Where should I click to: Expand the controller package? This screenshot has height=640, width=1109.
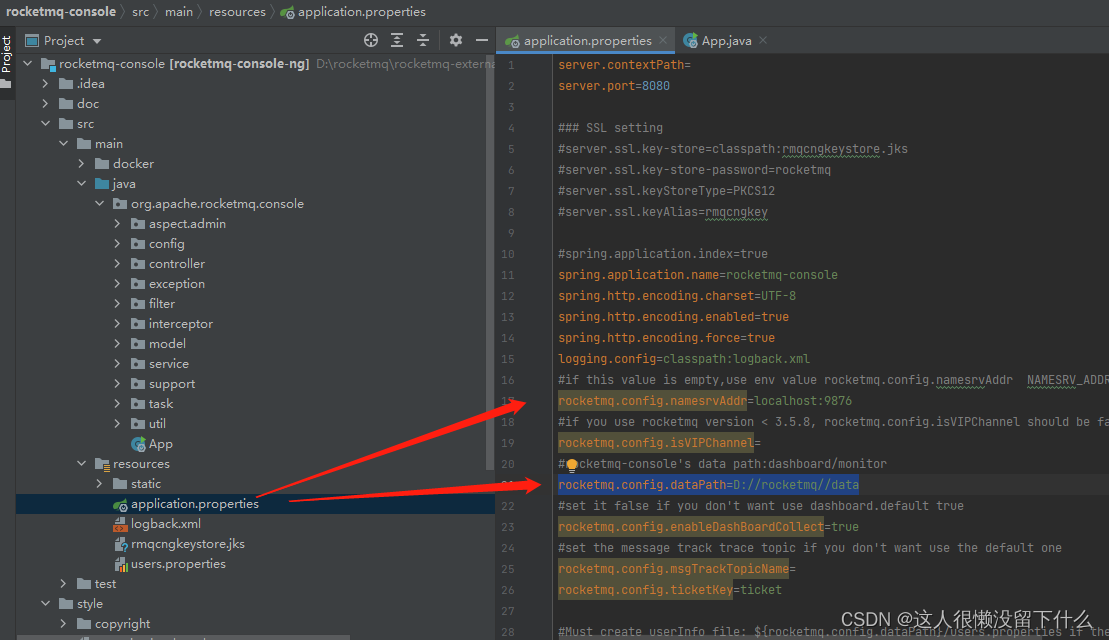click(118, 264)
